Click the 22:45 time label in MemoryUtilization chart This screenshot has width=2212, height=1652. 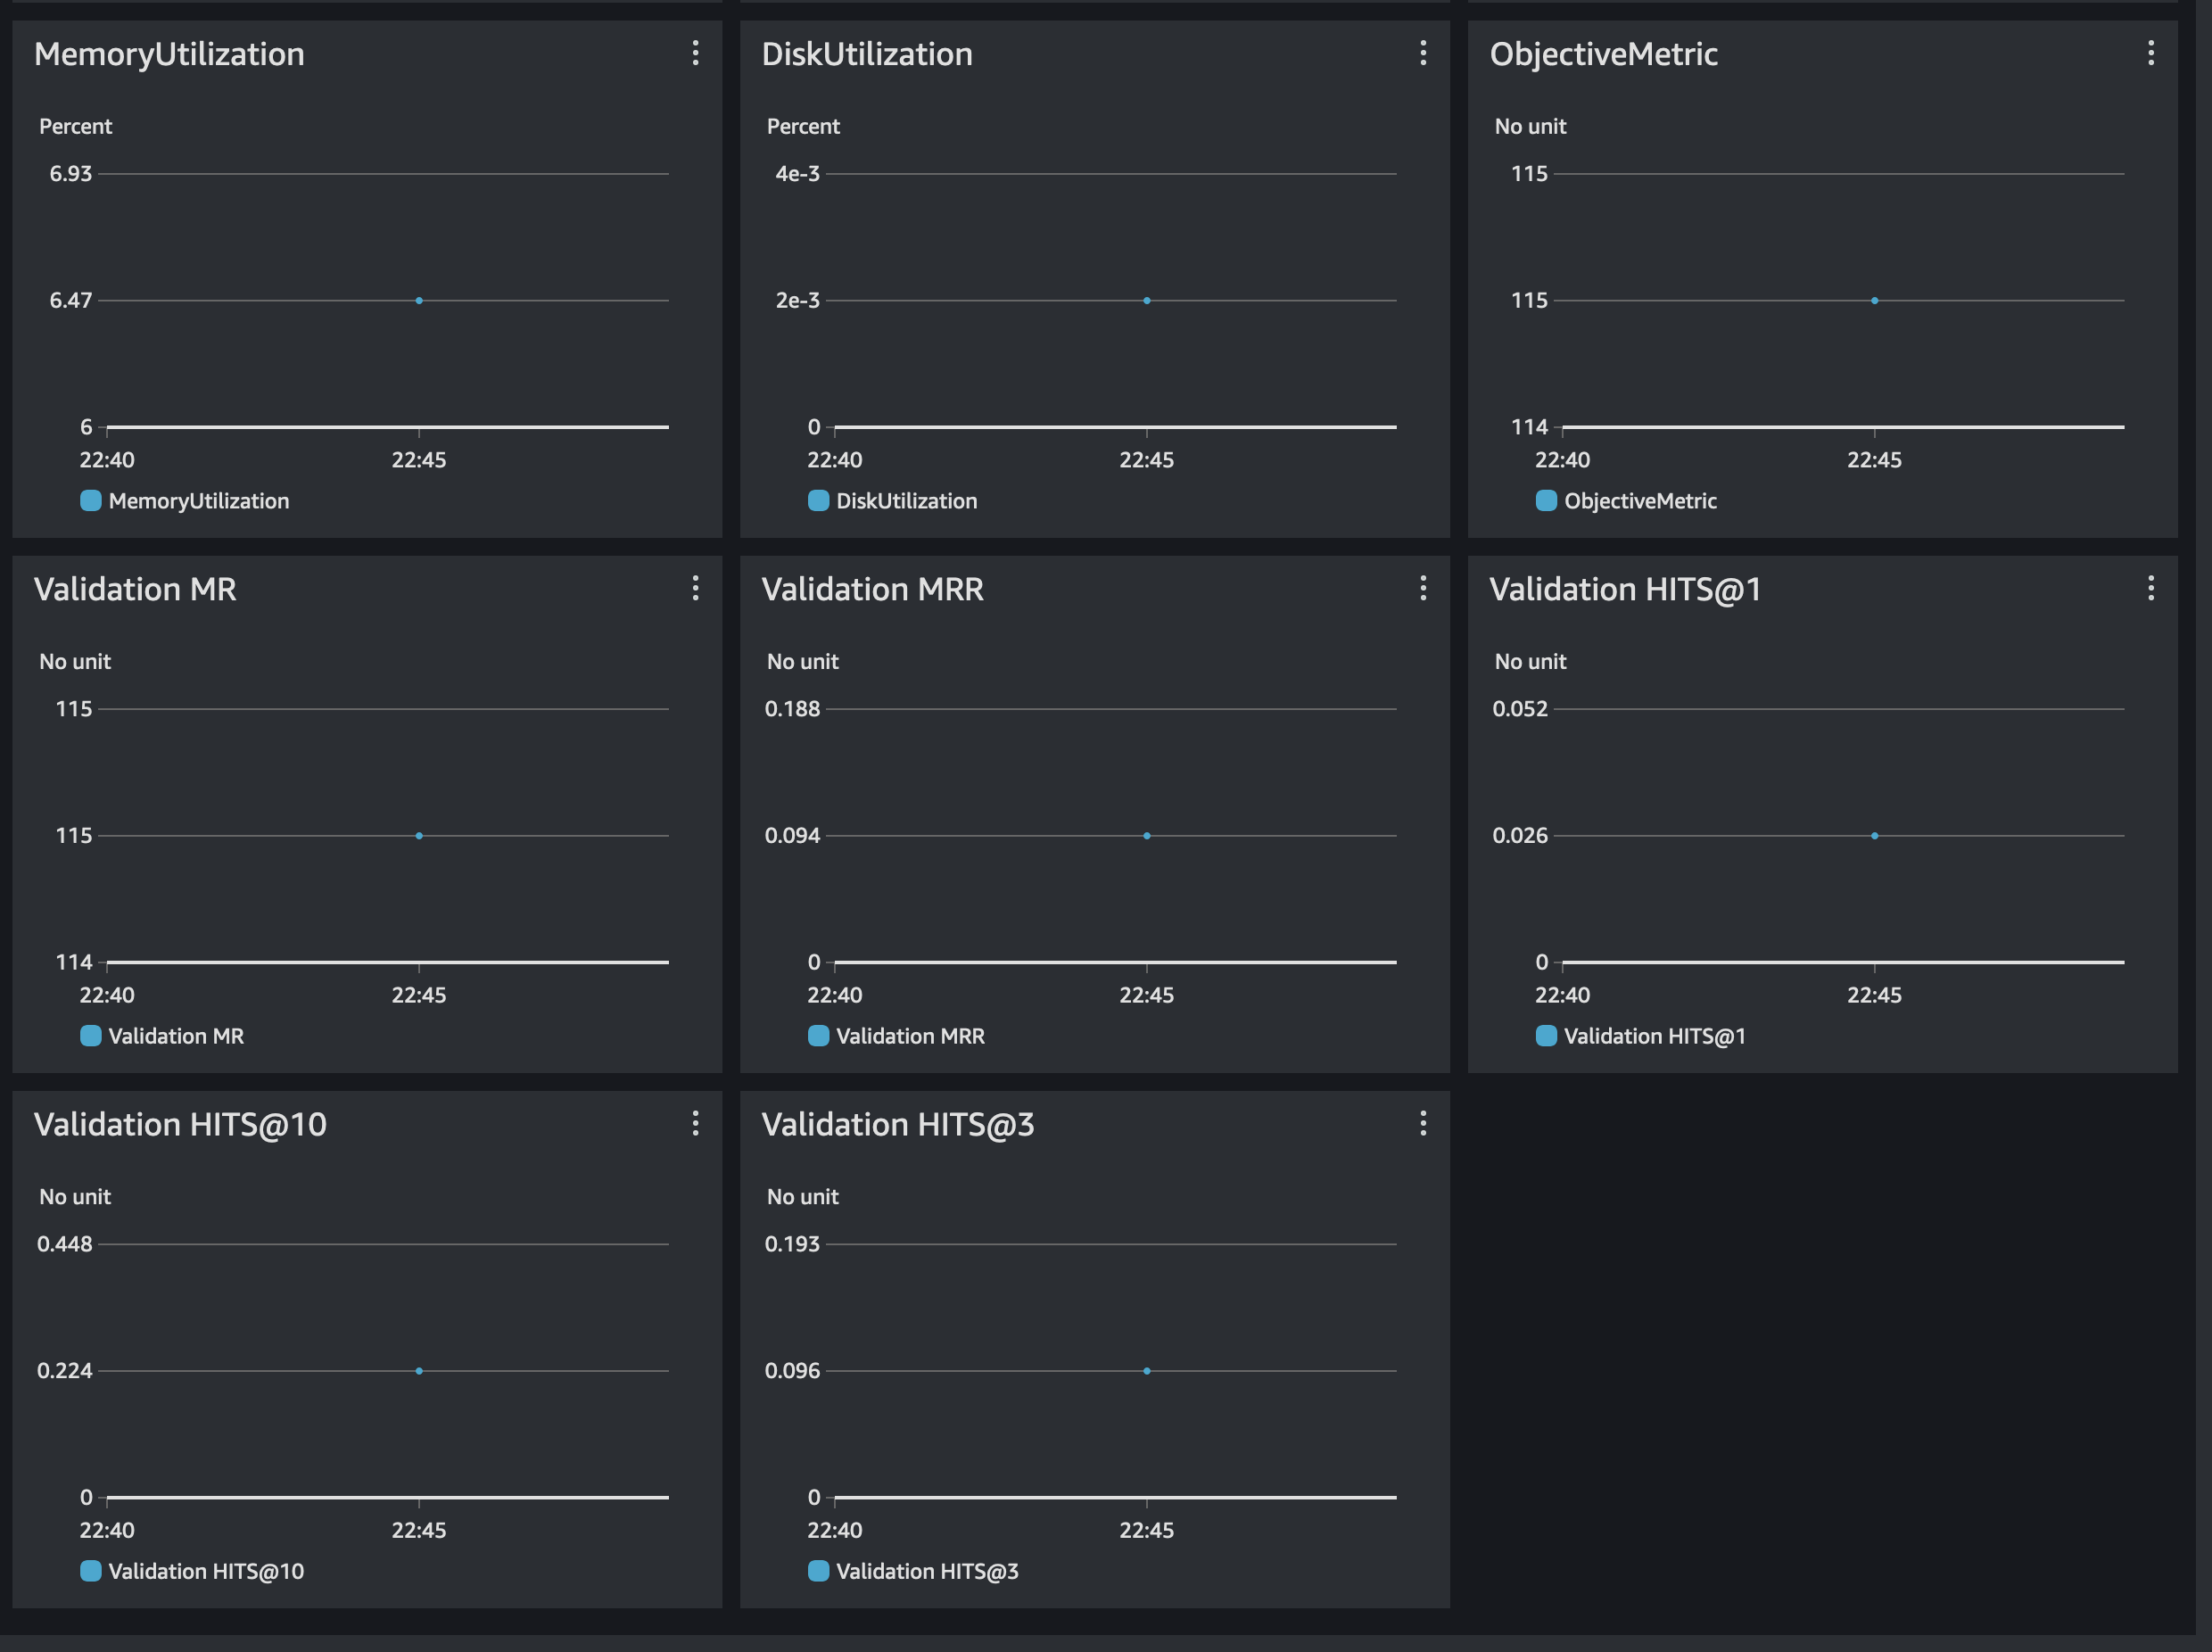pyautogui.click(x=419, y=460)
